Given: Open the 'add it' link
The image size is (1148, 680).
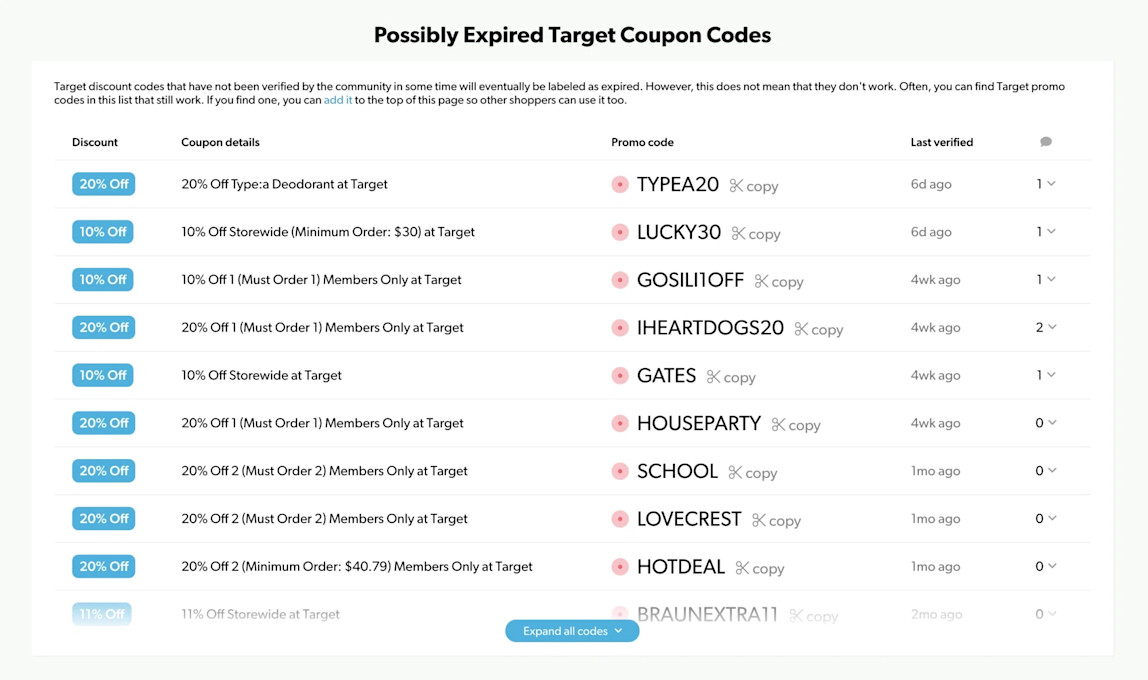Looking at the screenshot, I should [338, 100].
